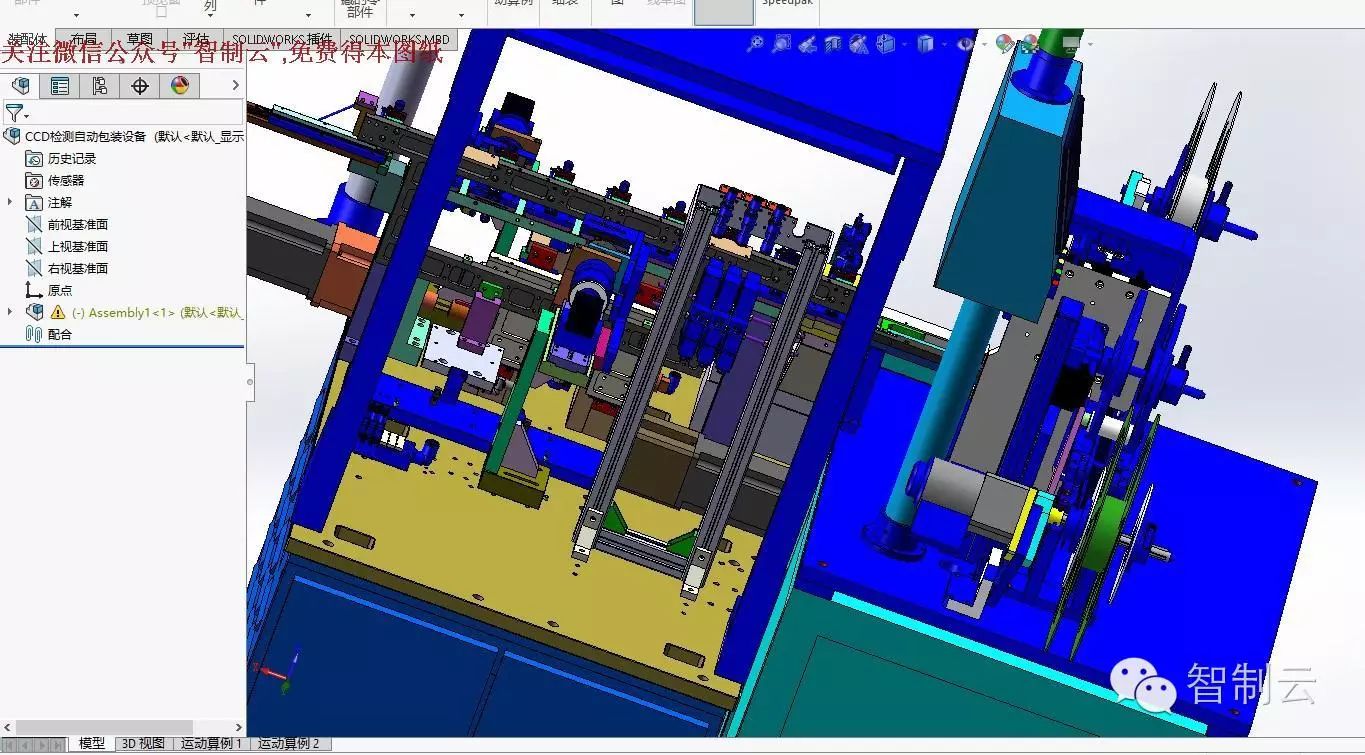This screenshot has width=1365, height=755.
Task: Open Dynamic Annotation Views
Action: [859, 43]
